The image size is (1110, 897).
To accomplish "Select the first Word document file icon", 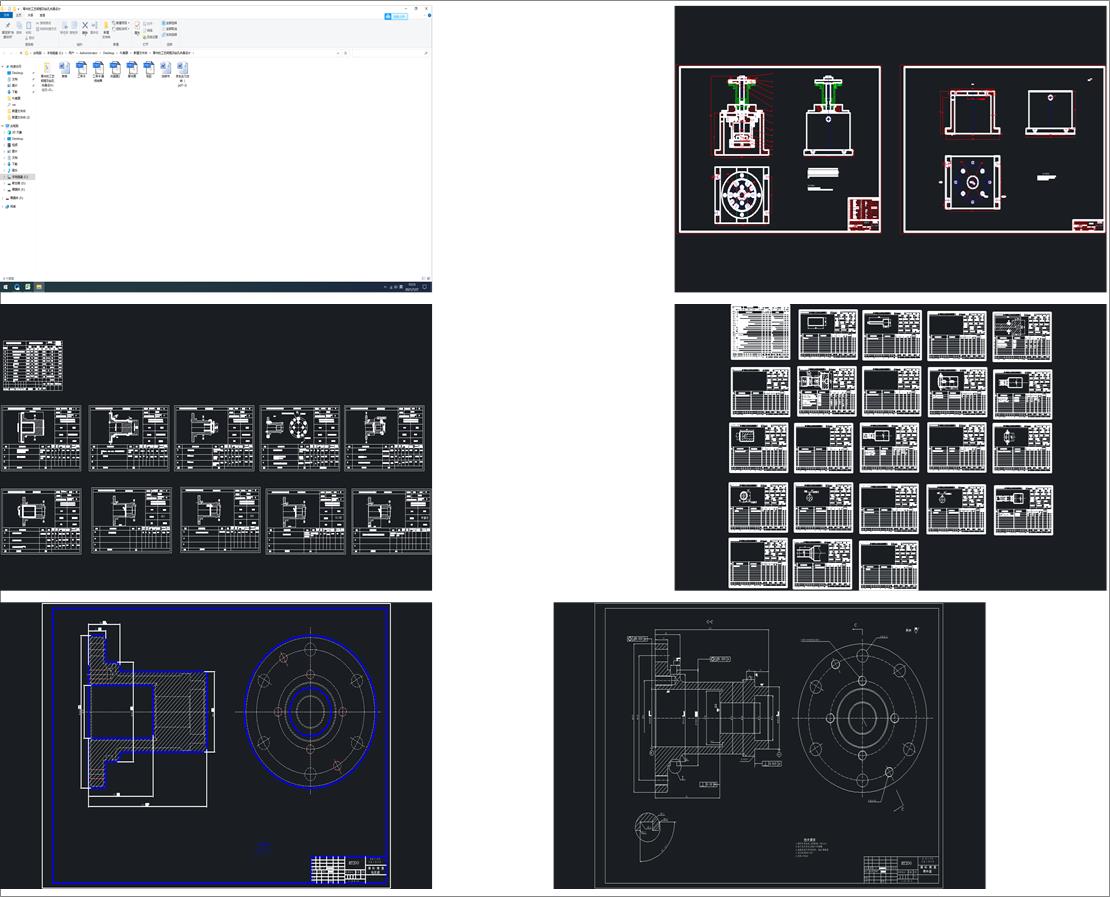I will pos(64,69).
